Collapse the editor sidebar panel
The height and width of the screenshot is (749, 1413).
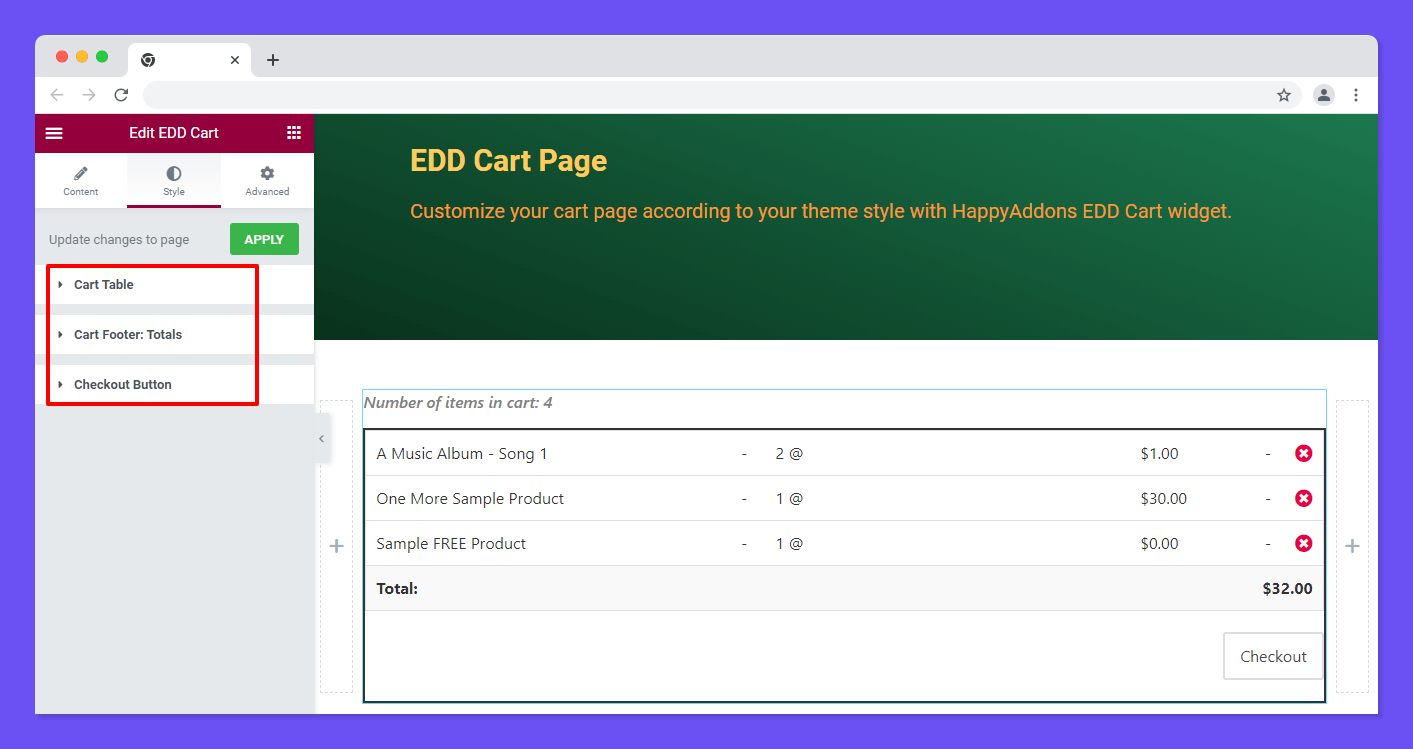coord(321,438)
